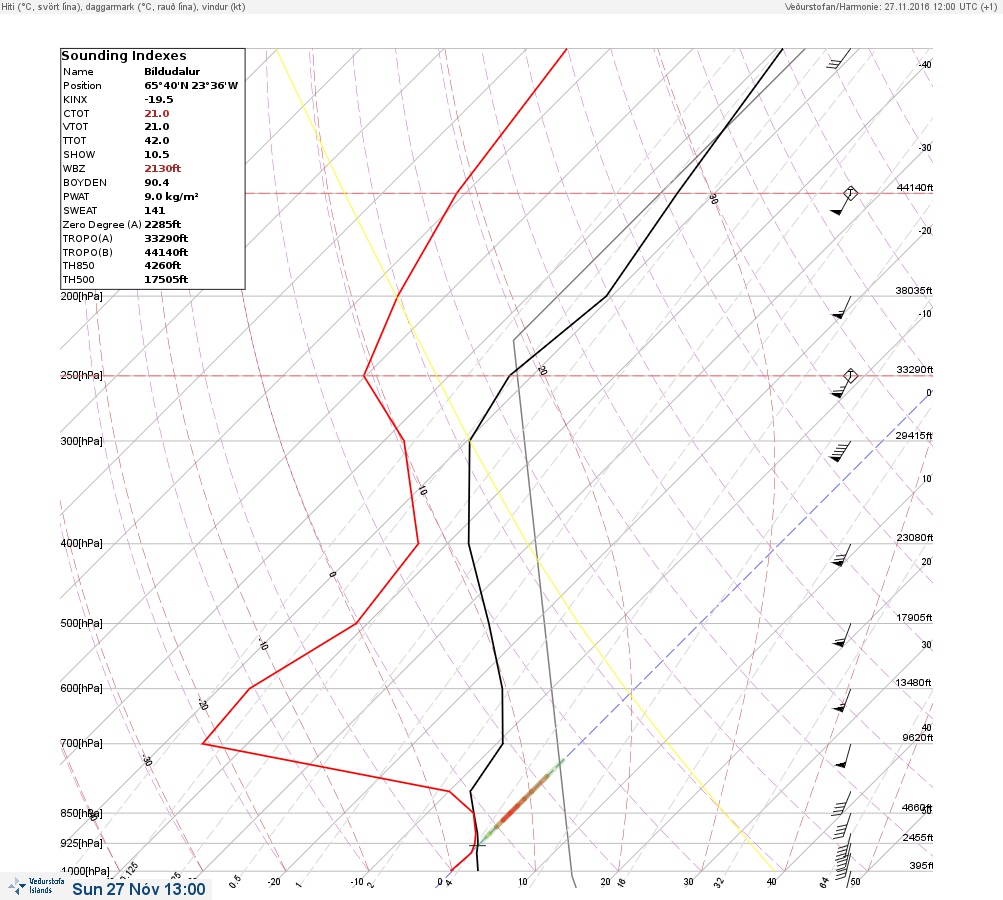1003x900 pixels.
Task: Click the 925[hPa] pressure label
Action: [x=81, y=843]
